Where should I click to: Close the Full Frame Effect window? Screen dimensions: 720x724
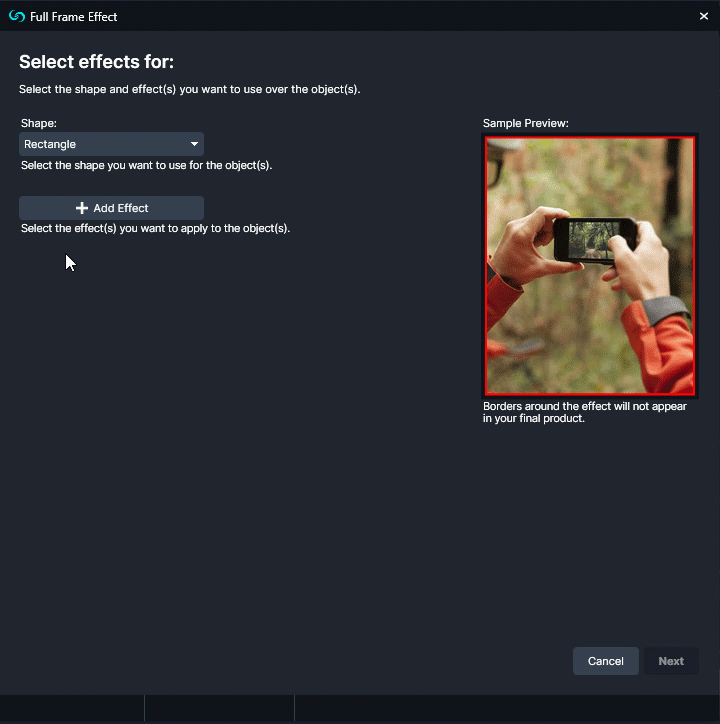[703, 16]
